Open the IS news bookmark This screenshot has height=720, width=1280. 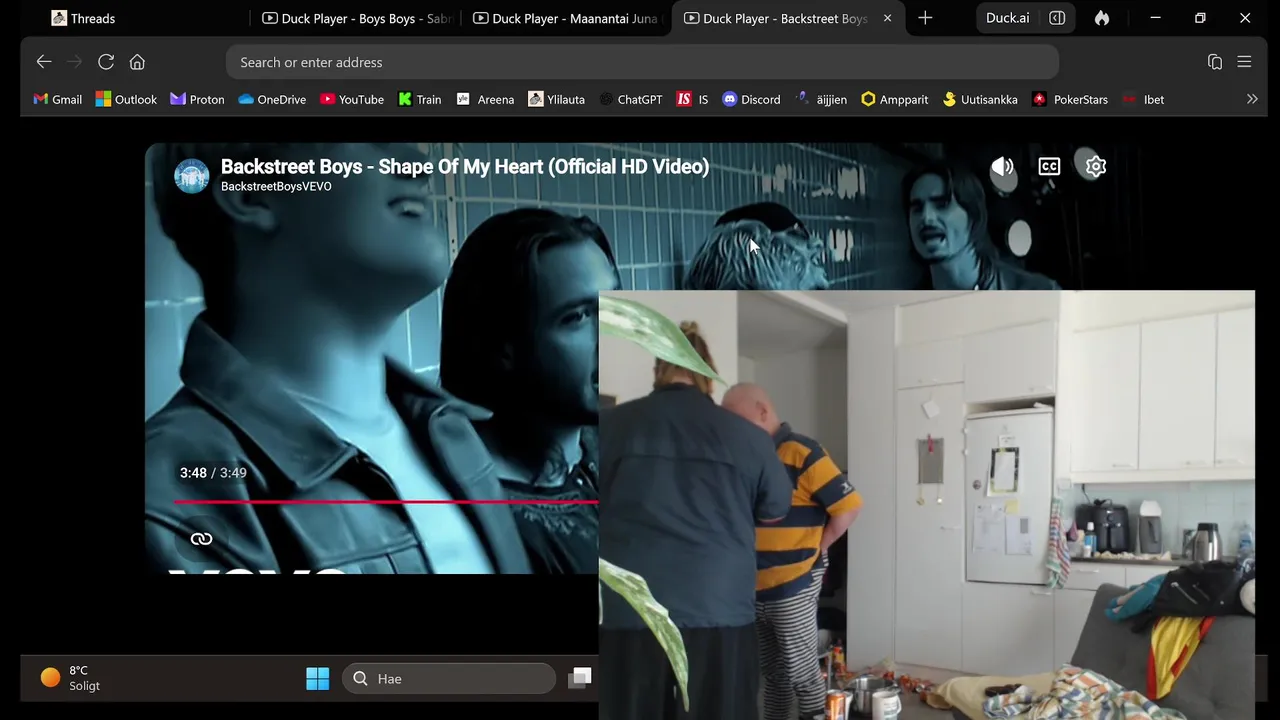click(x=692, y=99)
